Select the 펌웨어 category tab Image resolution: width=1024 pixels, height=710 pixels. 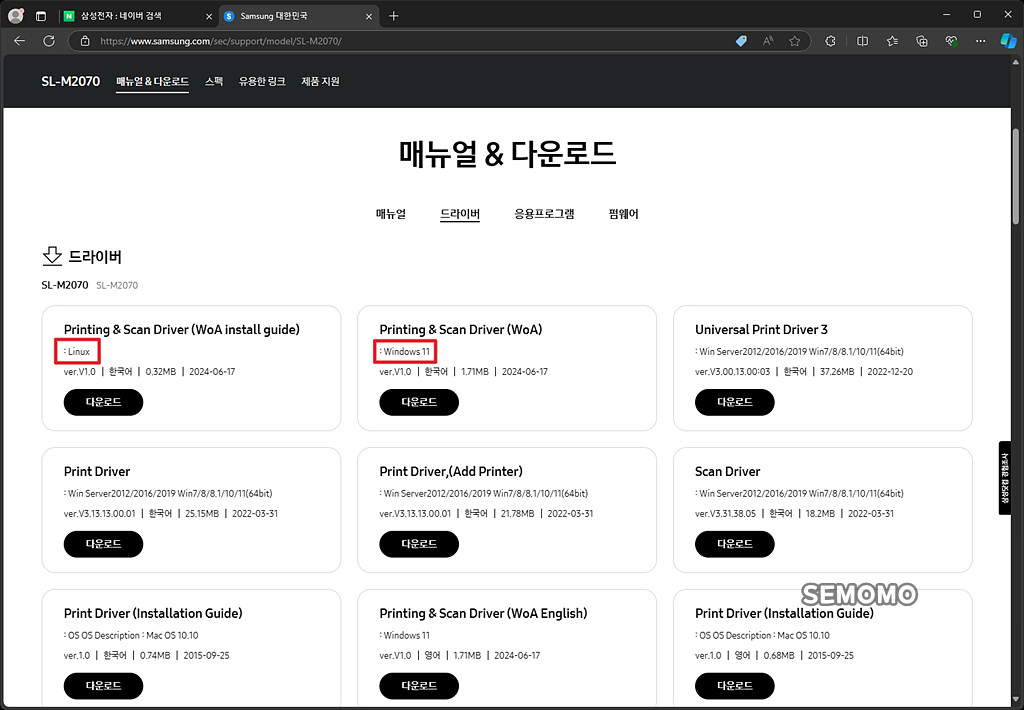point(624,214)
